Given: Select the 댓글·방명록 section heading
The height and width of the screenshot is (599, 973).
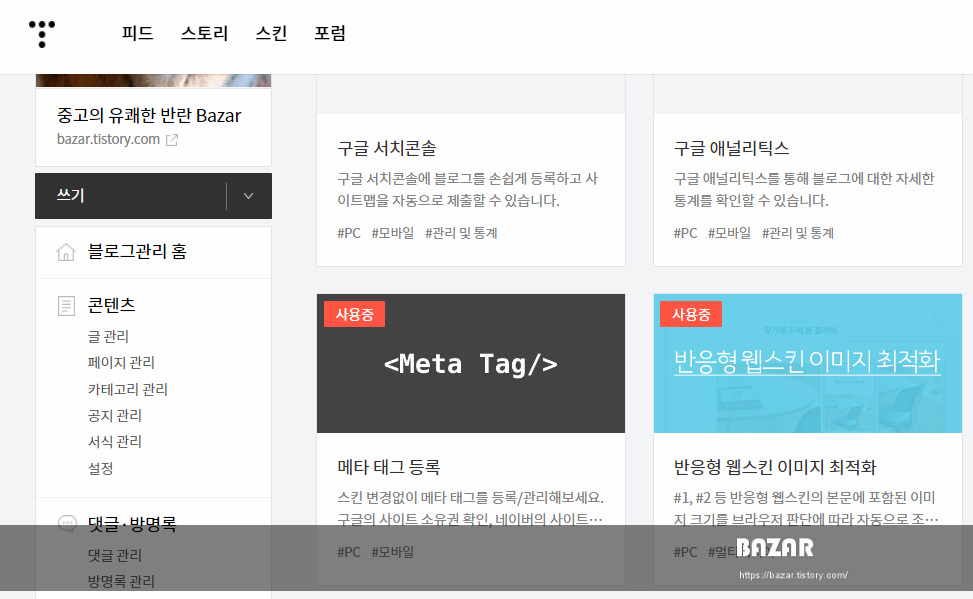Looking at the screenshot, I should click(132, 524).
